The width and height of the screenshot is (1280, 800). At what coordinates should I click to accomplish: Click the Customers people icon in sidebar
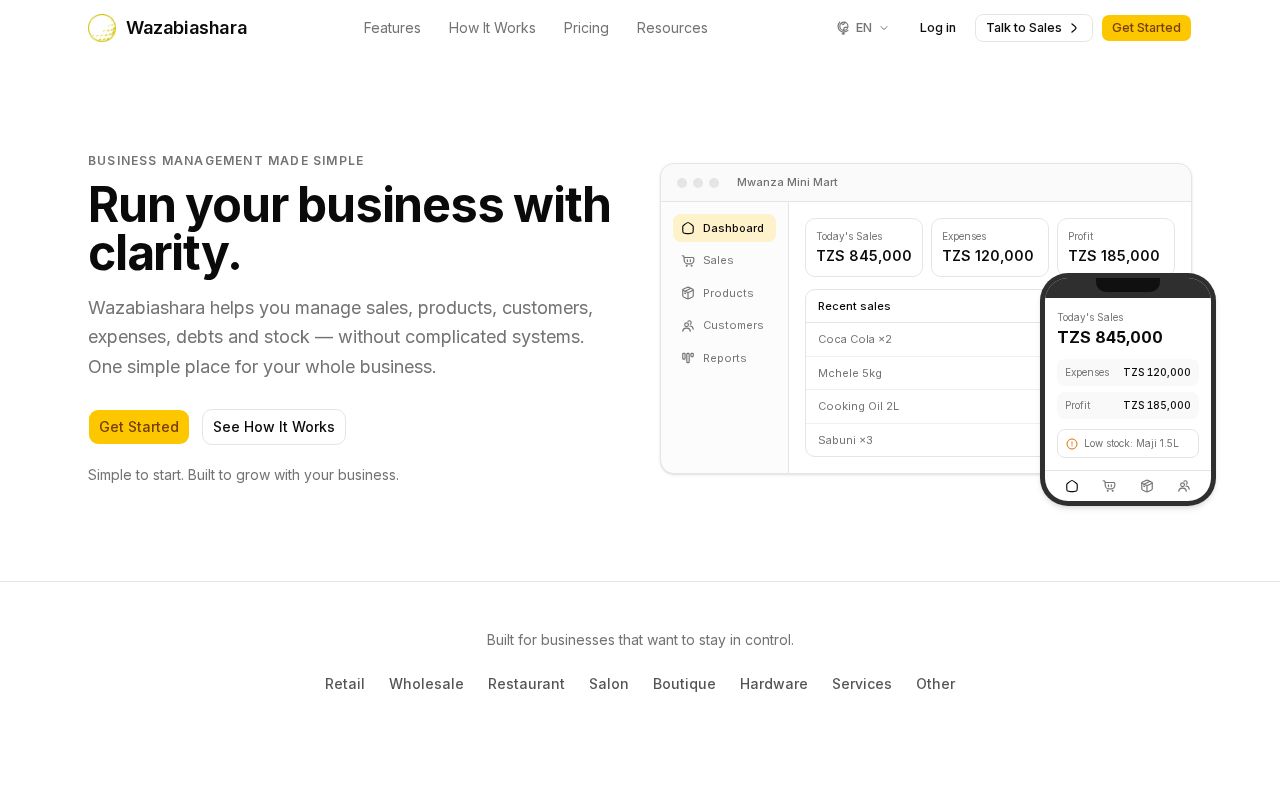688,325
